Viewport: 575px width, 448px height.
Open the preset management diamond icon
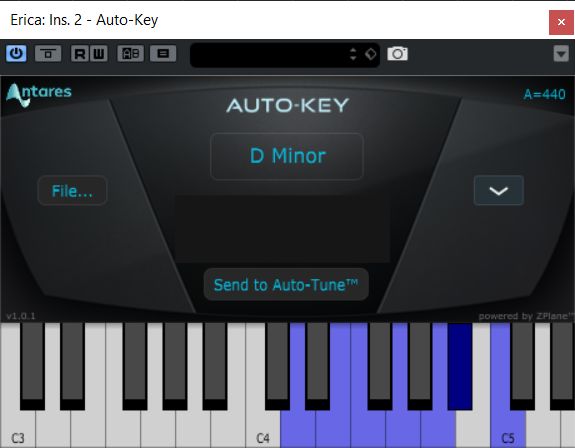pyautogui.click(x=370, y=54)
